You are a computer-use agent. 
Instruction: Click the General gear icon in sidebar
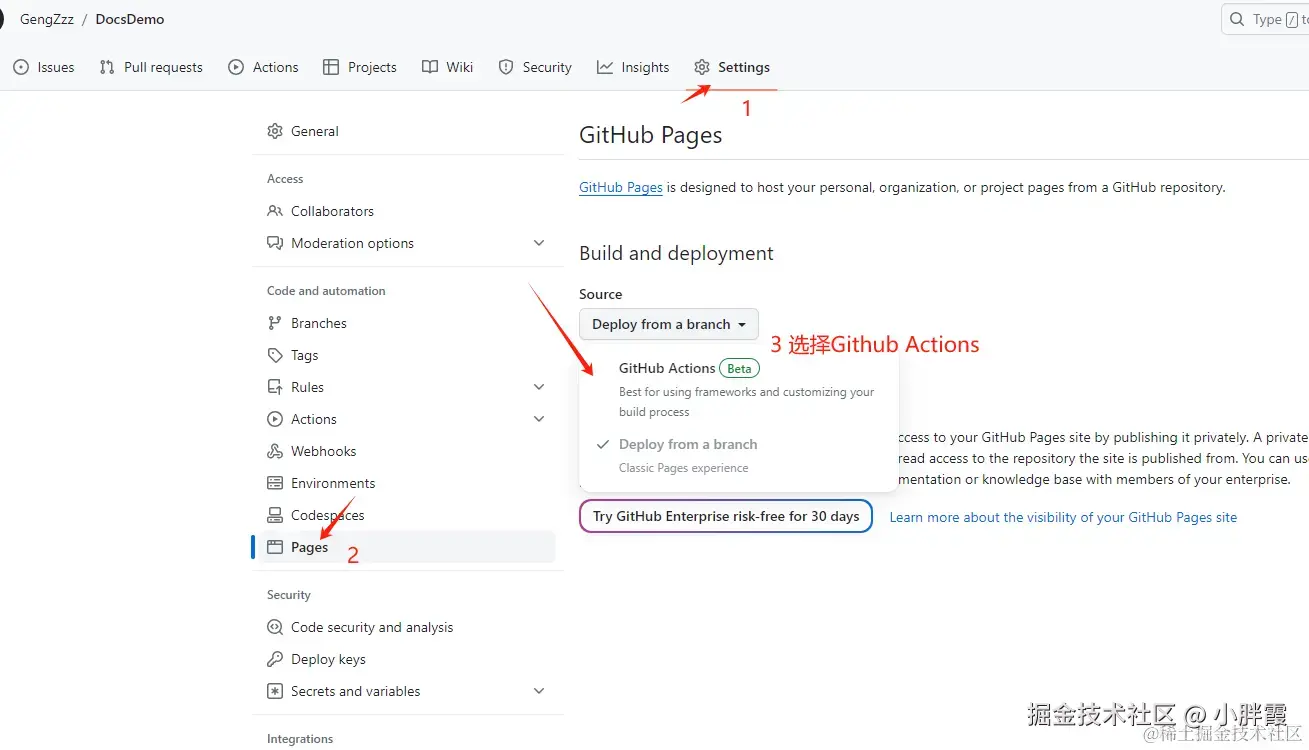coord(275,131)
